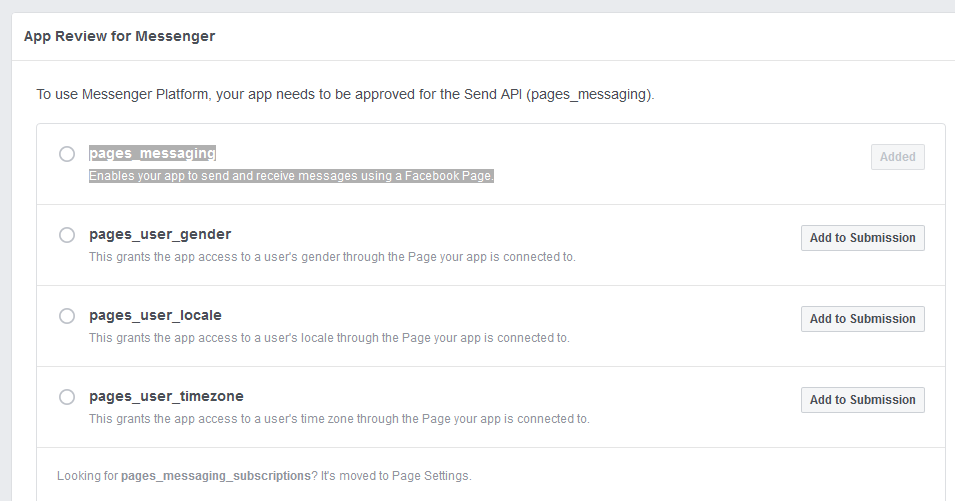Click the pages_user_timezone permission title
The width and height of the screenshot is (955, 501).
click(x=166, y=396)
